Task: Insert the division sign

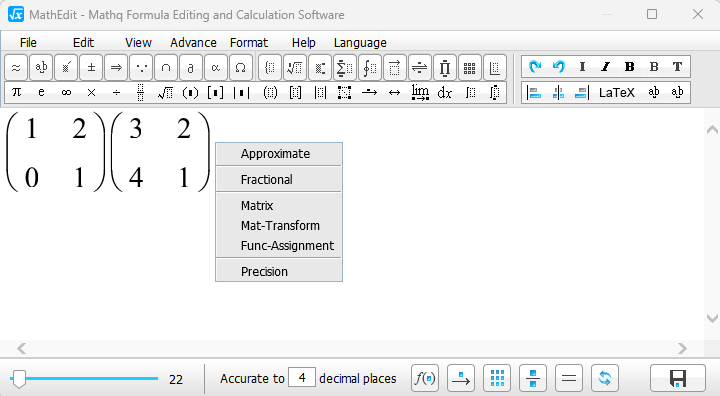Action: click(x=116, y=92)
